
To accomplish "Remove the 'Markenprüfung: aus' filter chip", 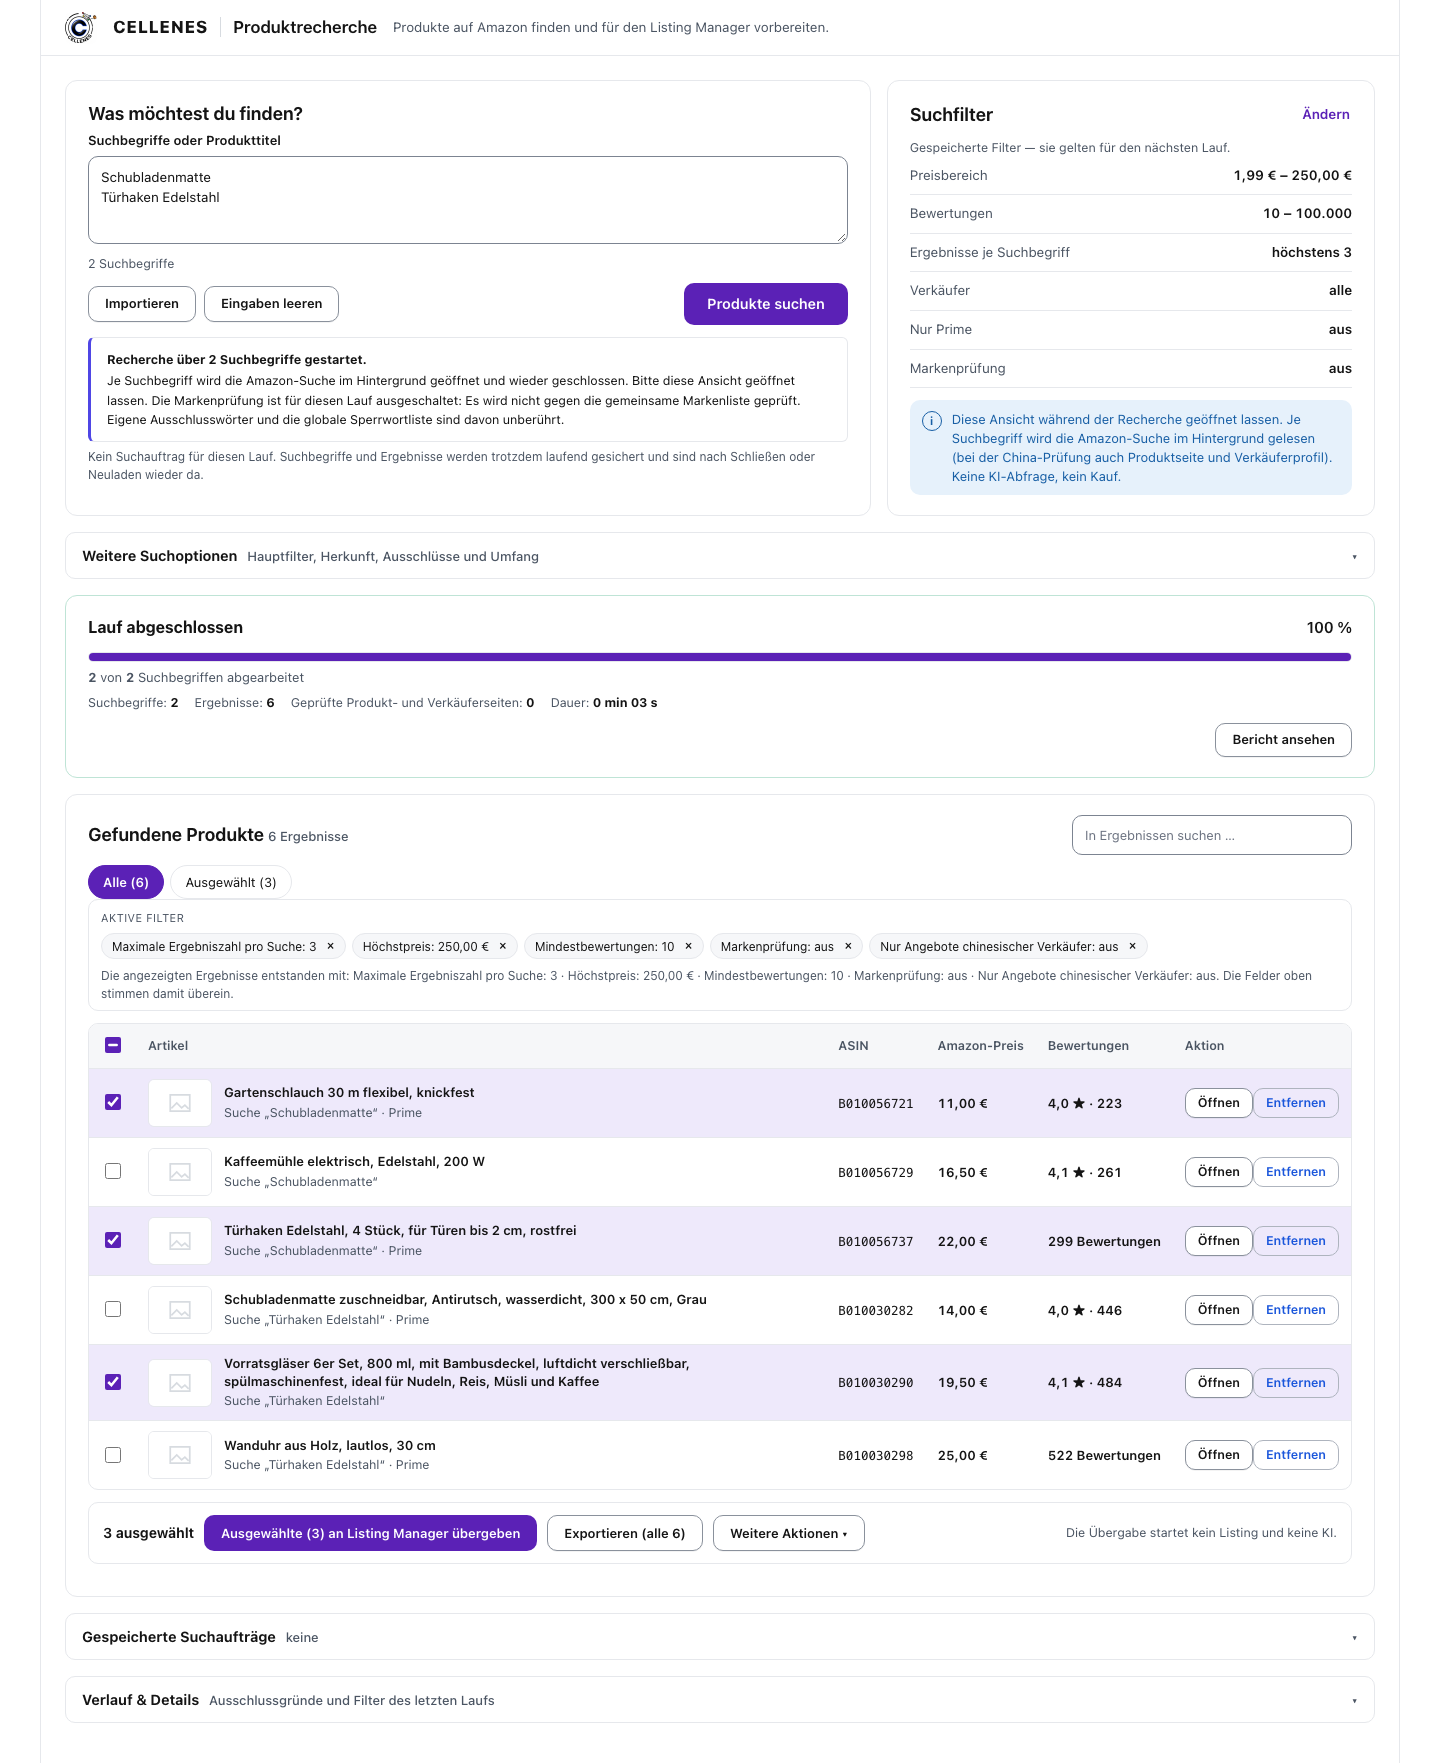I will (848, 946).
